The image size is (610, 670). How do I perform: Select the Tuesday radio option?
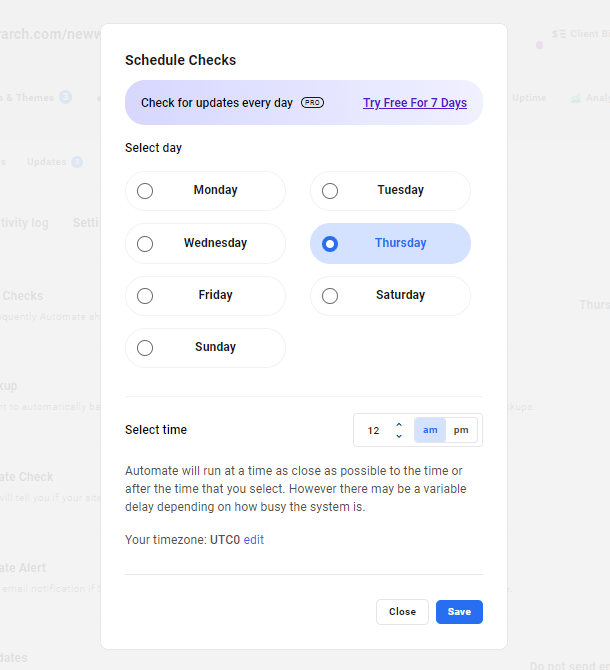(x=390, y=191)
